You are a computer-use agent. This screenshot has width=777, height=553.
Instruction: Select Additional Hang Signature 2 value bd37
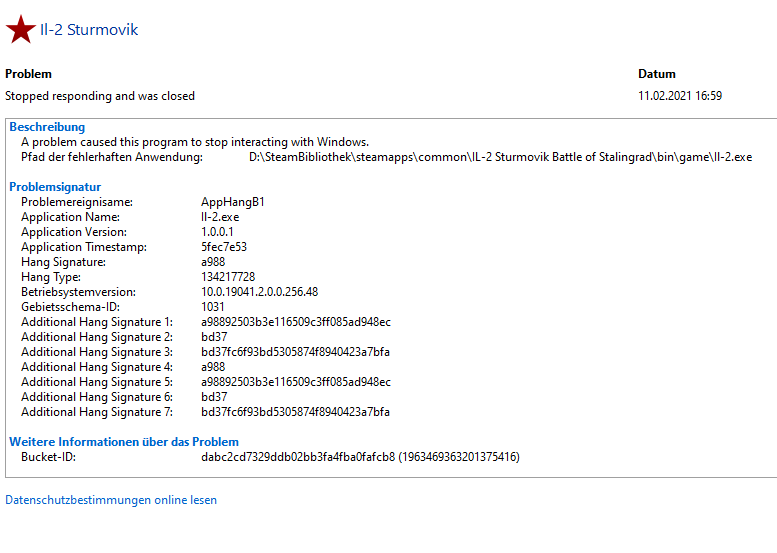pos(214,337)
